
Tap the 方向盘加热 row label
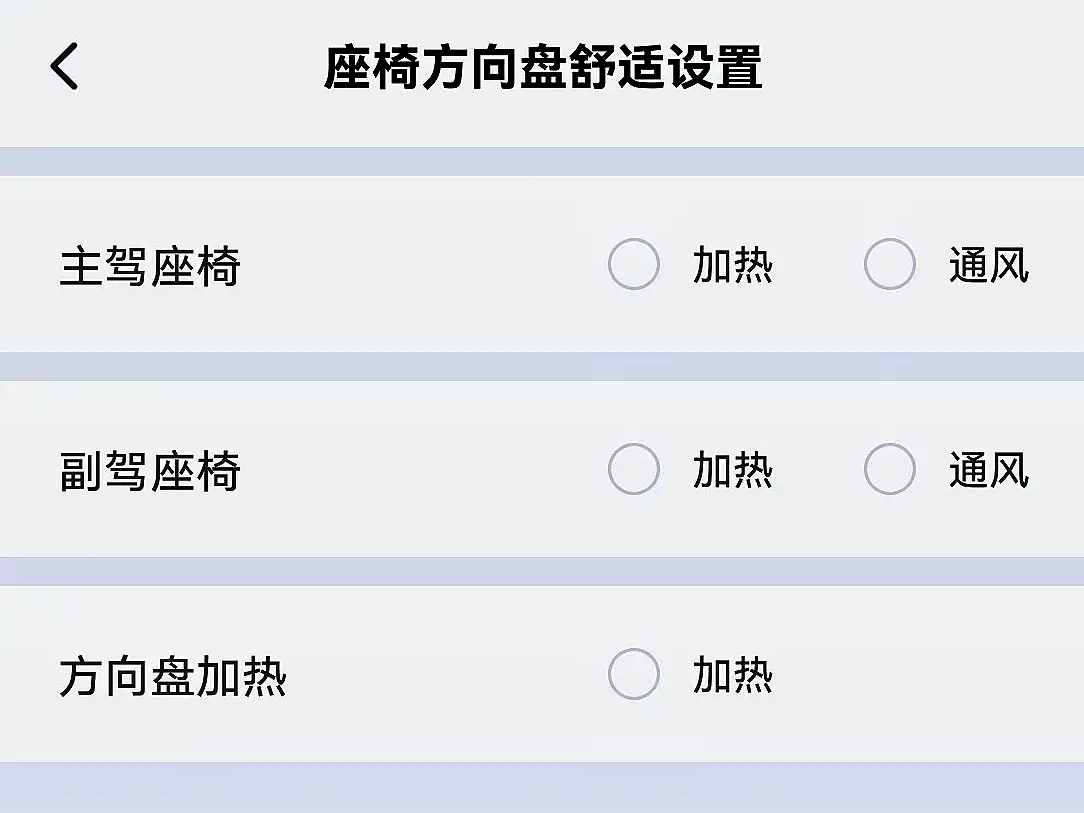[x=173, y=677]
